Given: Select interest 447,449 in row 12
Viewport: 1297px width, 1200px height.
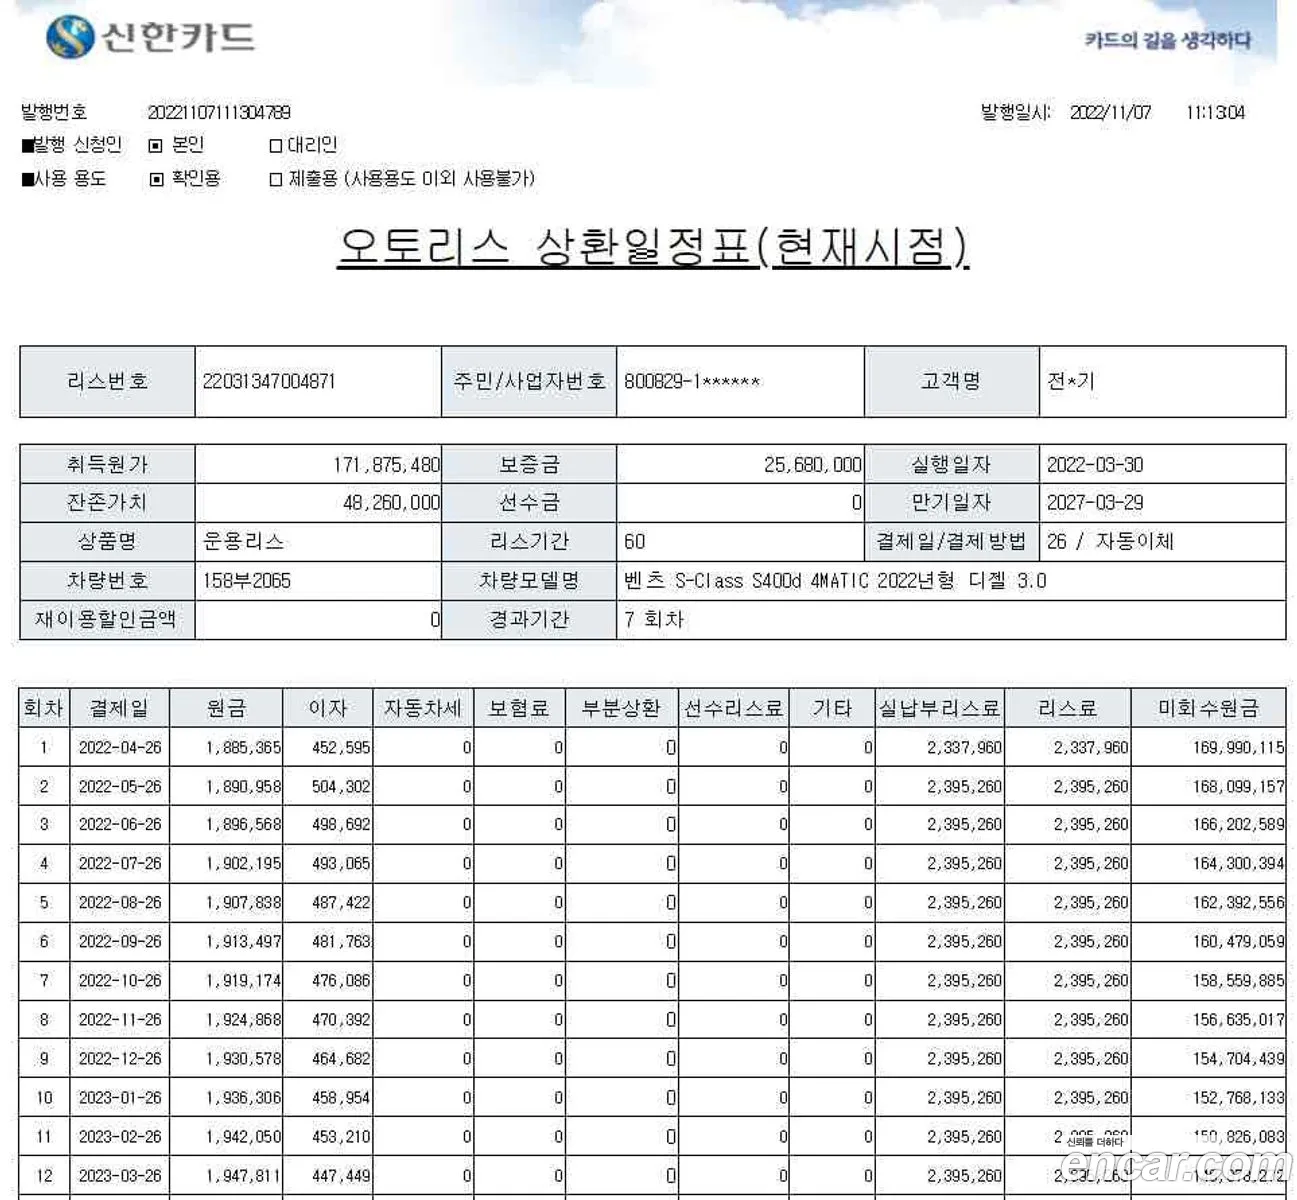Looking at the screenshot, I should [x=341, y=1175].
